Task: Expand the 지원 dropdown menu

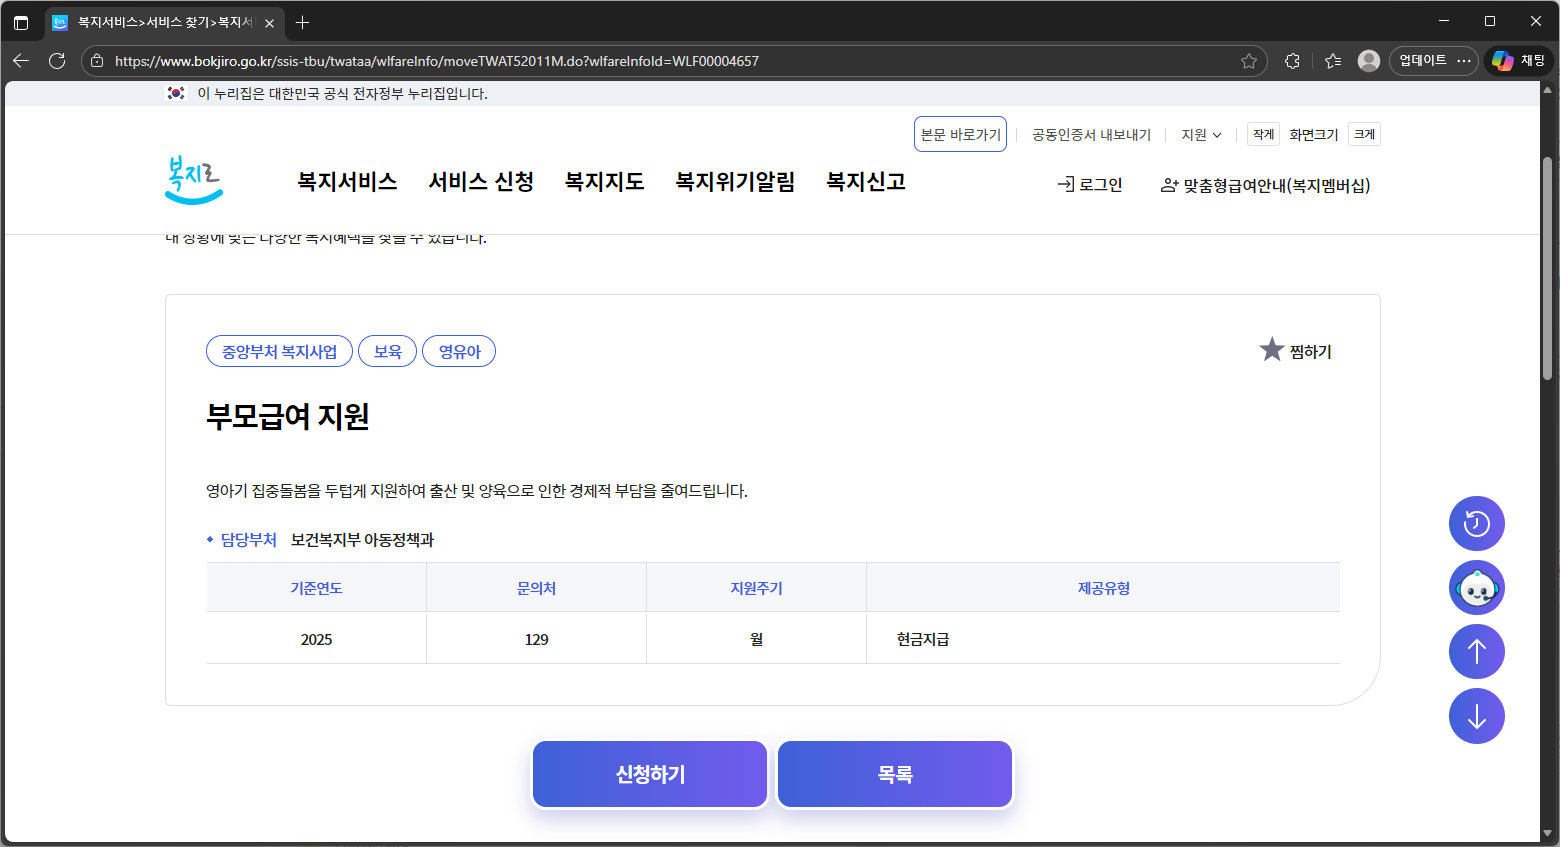Action: click(1201, 135)
